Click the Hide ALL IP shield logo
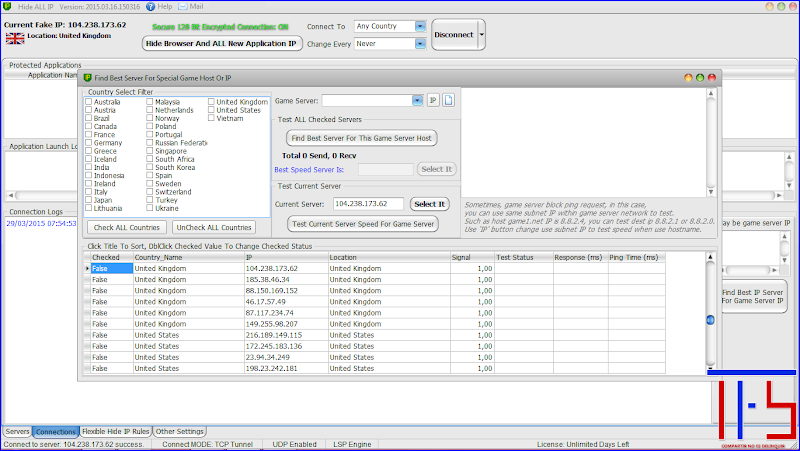The image size is (800, 451). 8,6
